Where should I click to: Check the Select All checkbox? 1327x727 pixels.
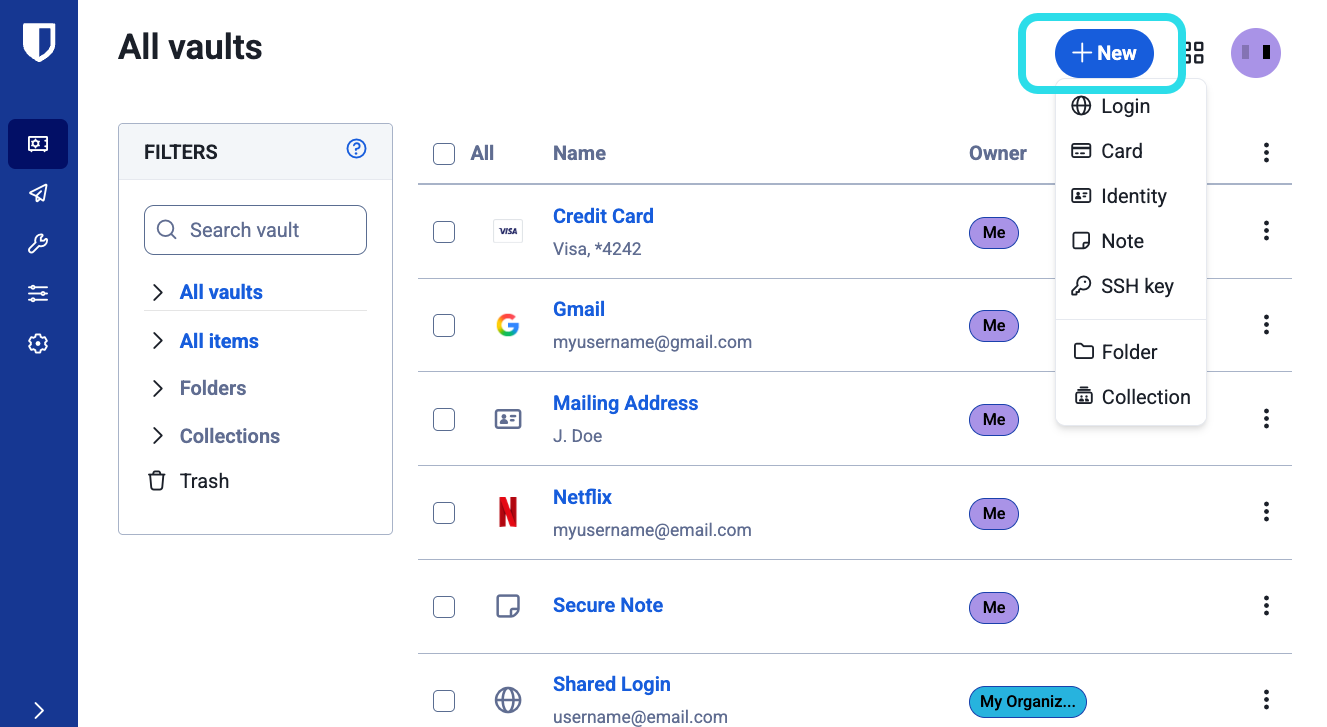pos(444,154)
